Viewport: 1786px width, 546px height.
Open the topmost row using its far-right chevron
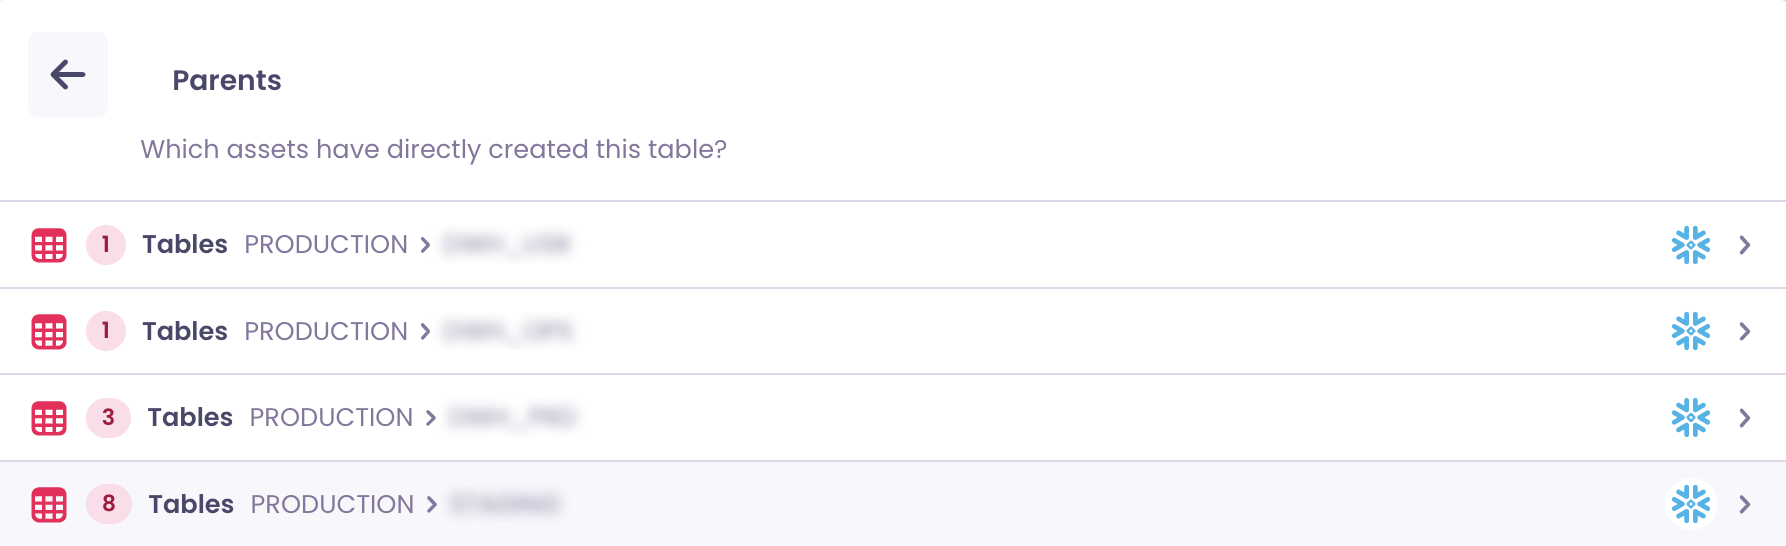[x=1744, y=245]
